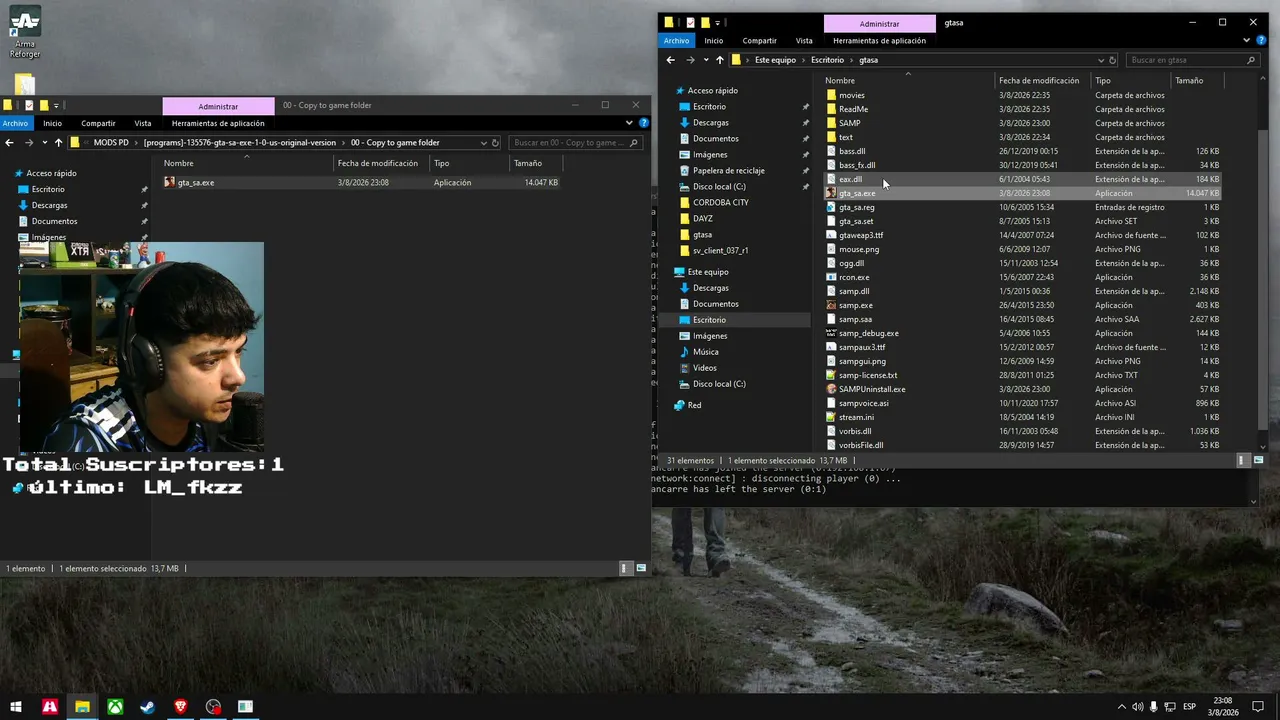
Task: Open the Xbox app on the taskbar
Action: (x=115, y=707)
